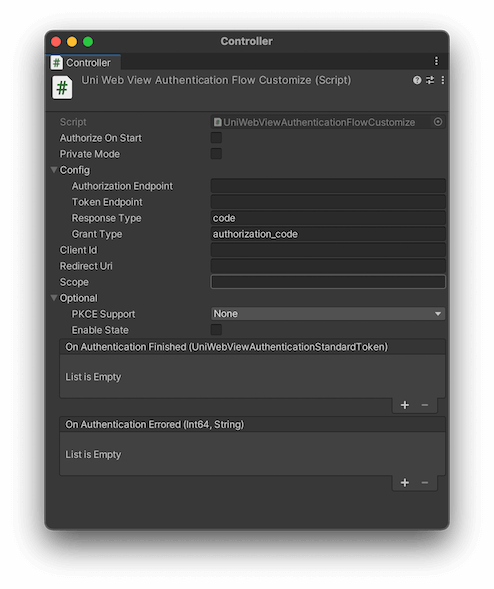Add listener to On Authentication Finished
Viewport: 494px width, 589px height.
click(x=405, y=405)
